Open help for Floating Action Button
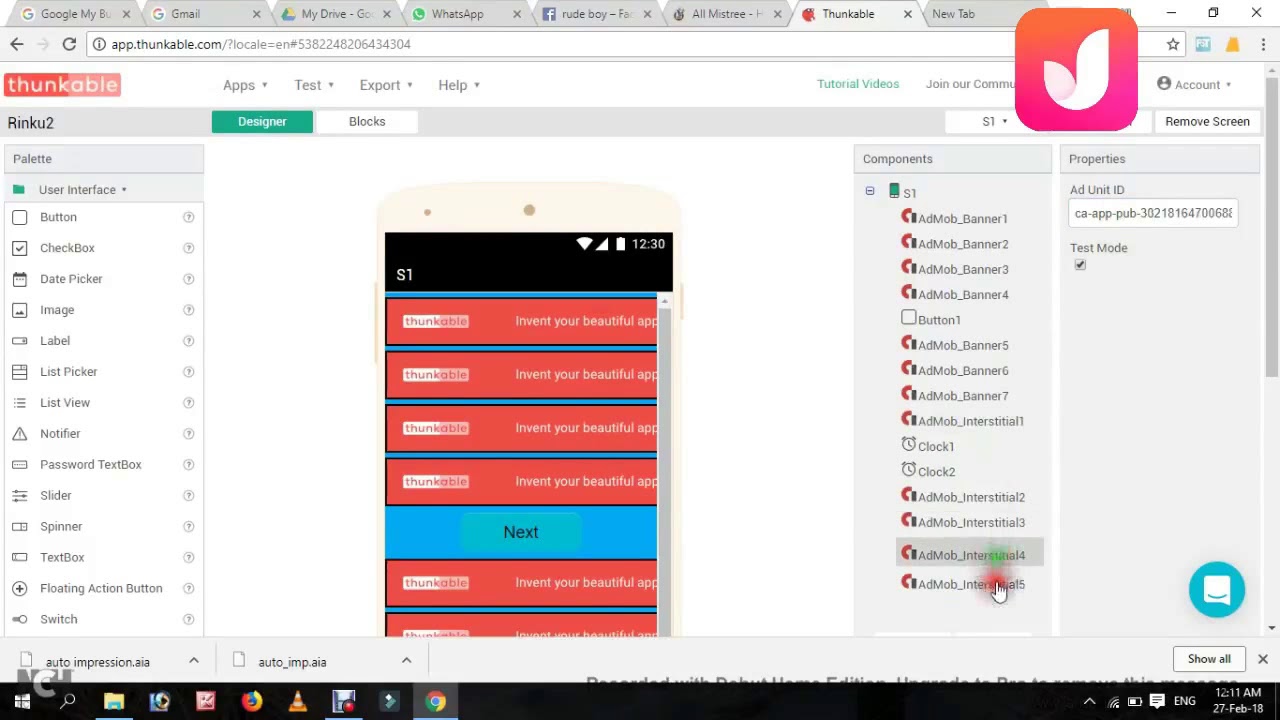This screenshot has height=720, width=1280. (x=188, y=588)
